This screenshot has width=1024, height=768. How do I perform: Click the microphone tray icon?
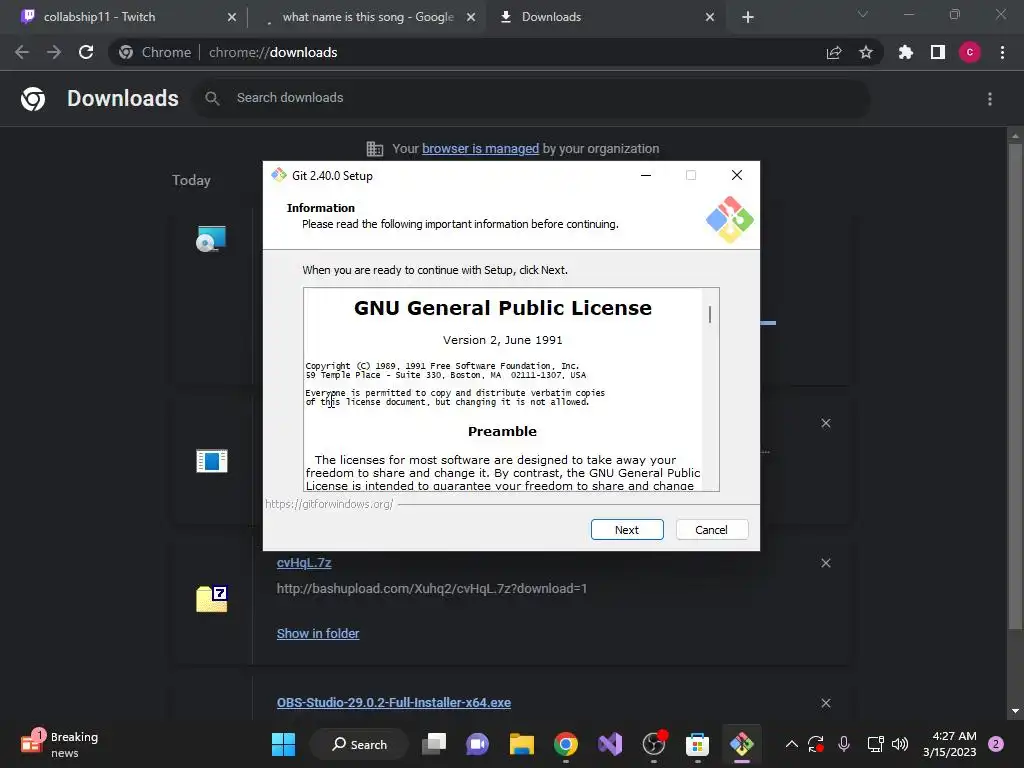click(x=844, y=744)
